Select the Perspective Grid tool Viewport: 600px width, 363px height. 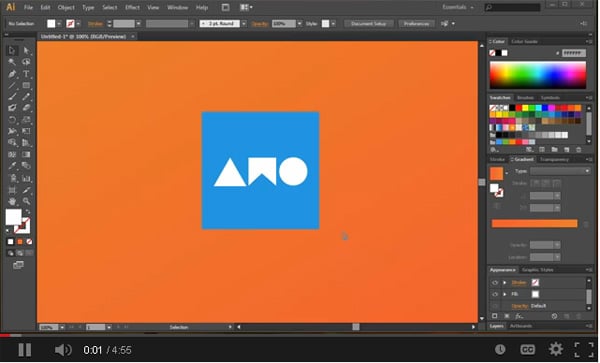(26, 143)
